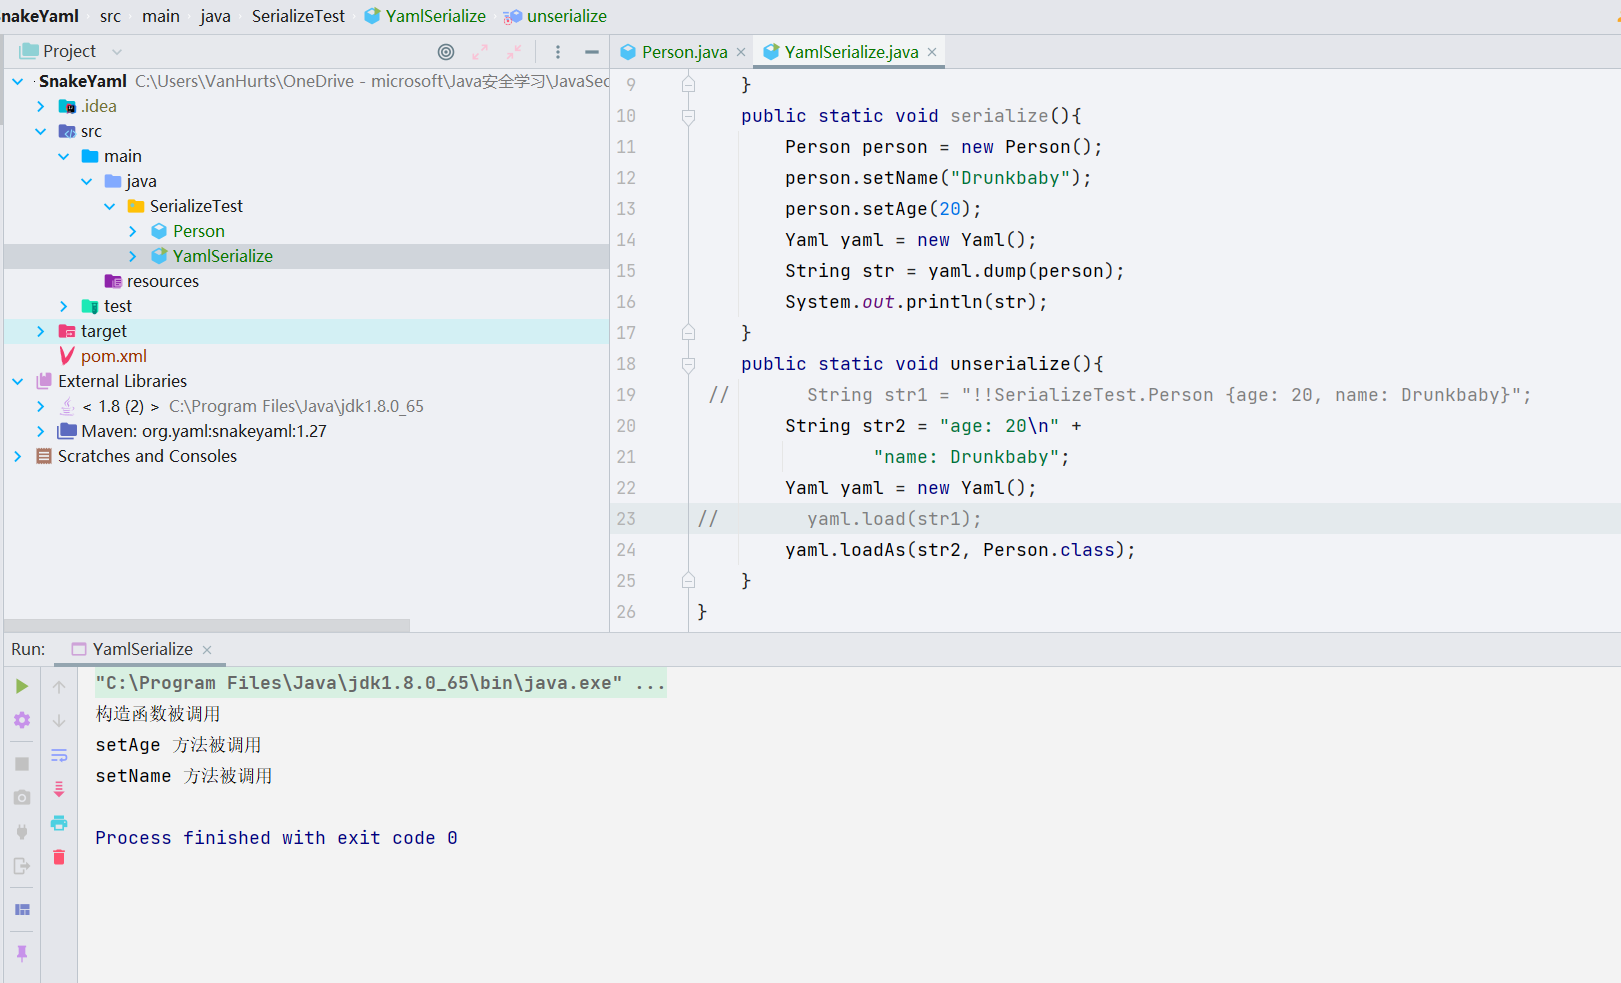Click the Project panel horizontal scrollbar
1621x983 pixels.
[x=207, y=625]
